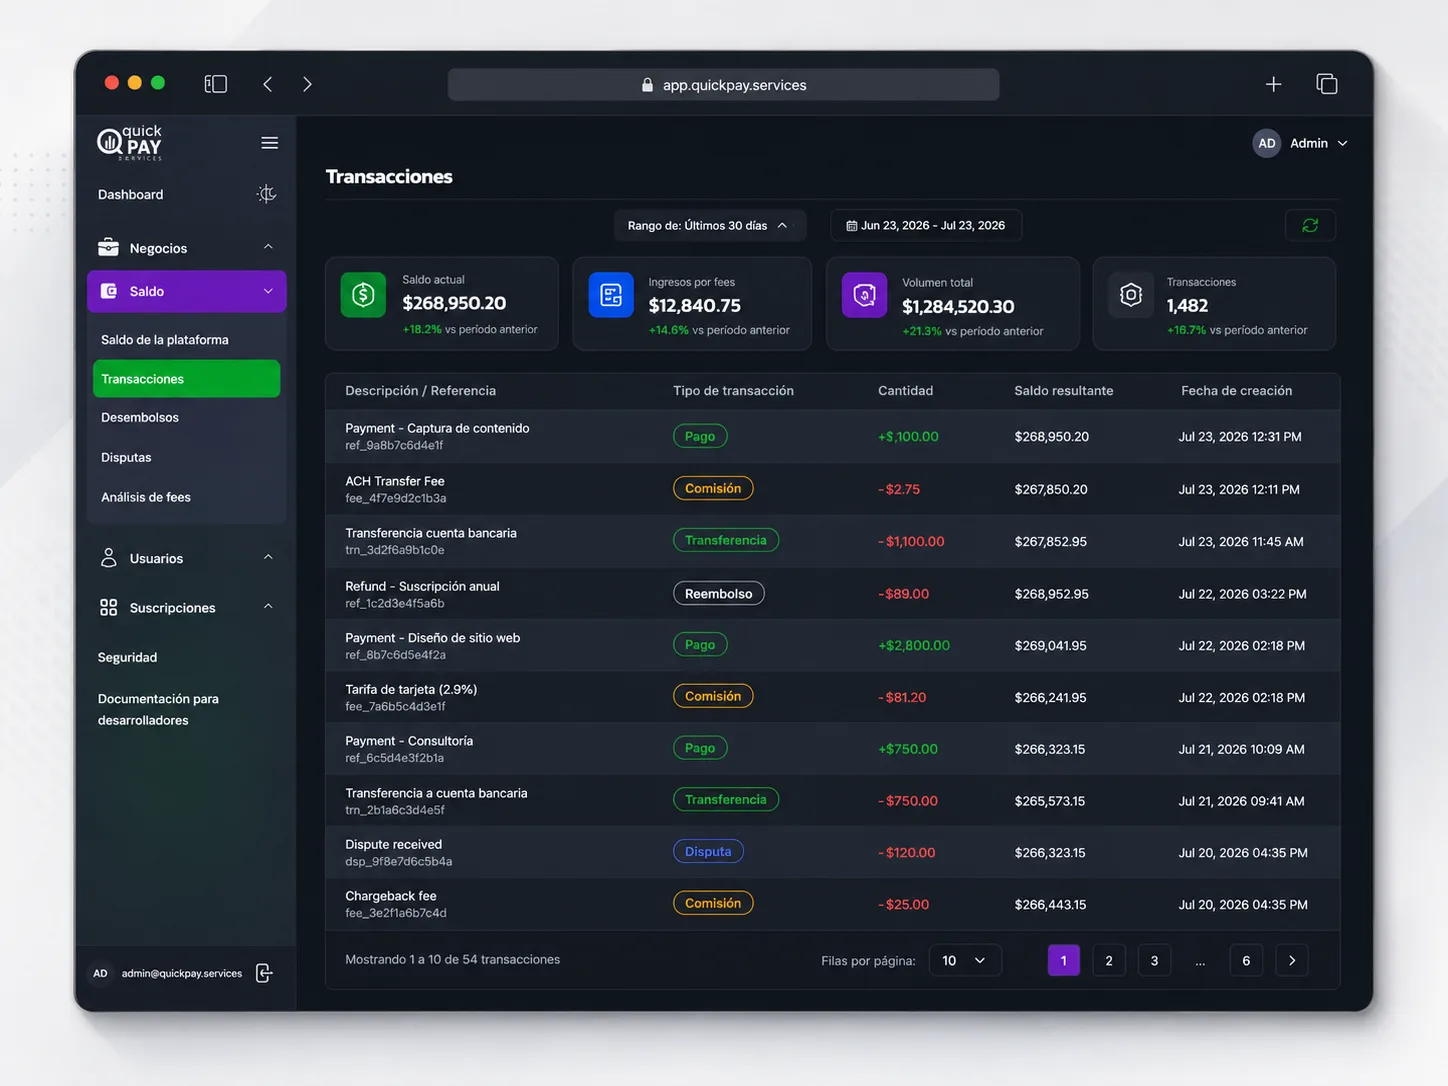
Task: Click the admin@quickpay.services email
Action: (x=182, y=973)
